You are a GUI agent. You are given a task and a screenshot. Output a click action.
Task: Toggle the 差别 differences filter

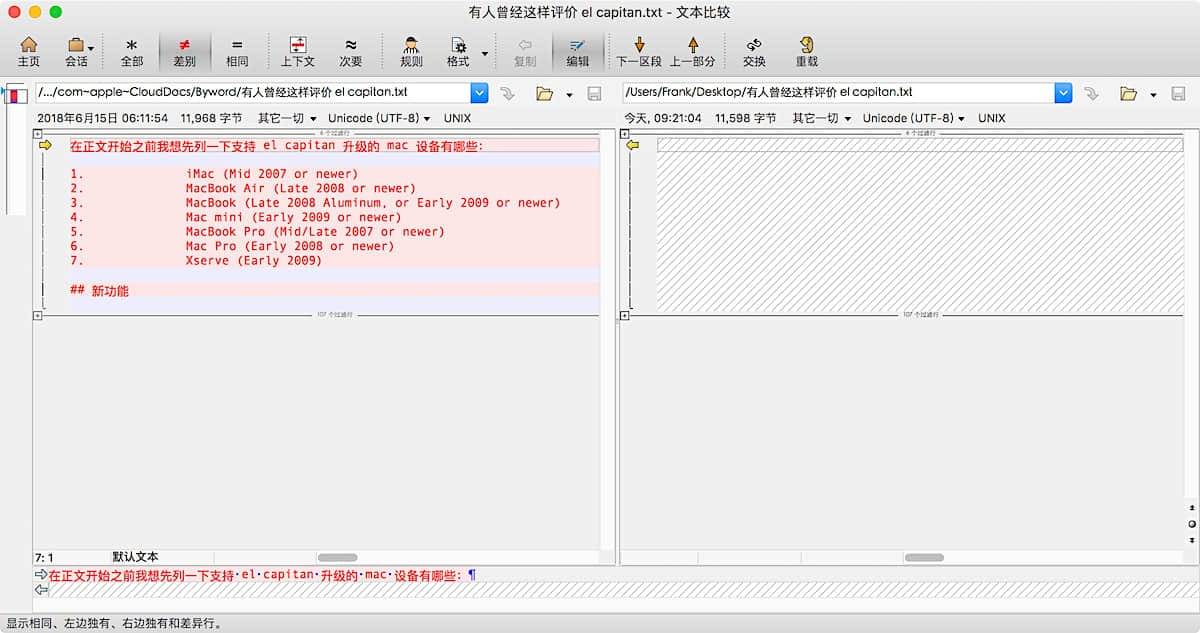(184, 52)
